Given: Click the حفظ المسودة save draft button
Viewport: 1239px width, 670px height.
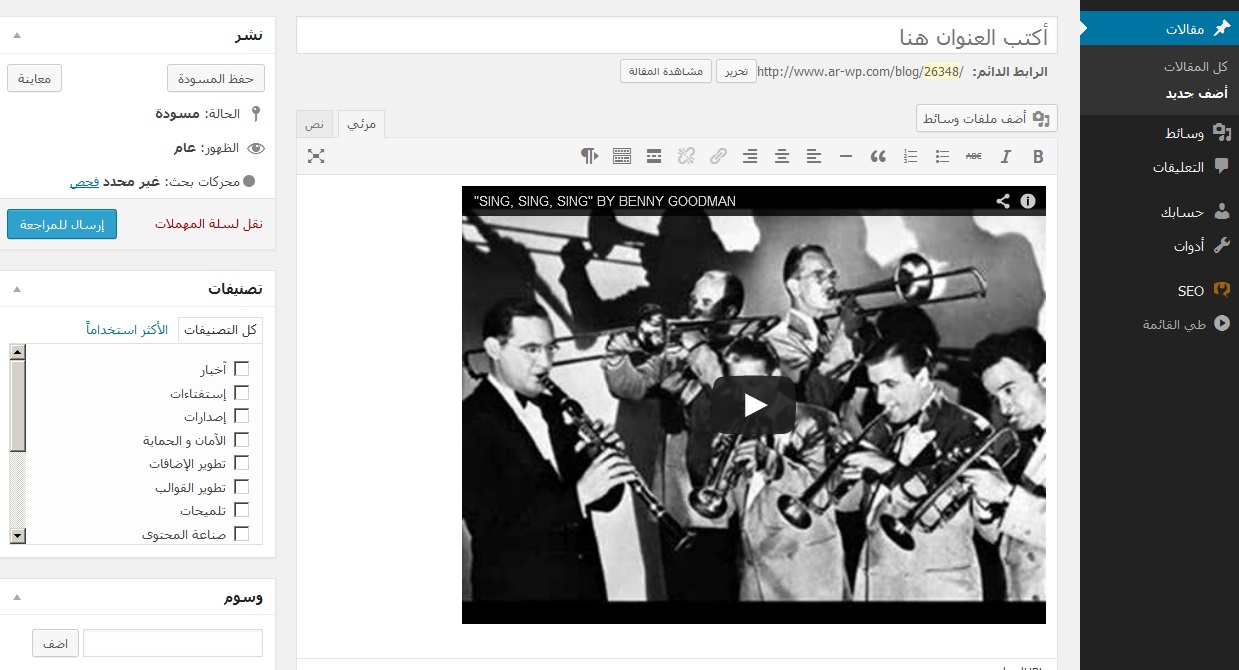Looking at the screenshot, I should pos(215,78).
